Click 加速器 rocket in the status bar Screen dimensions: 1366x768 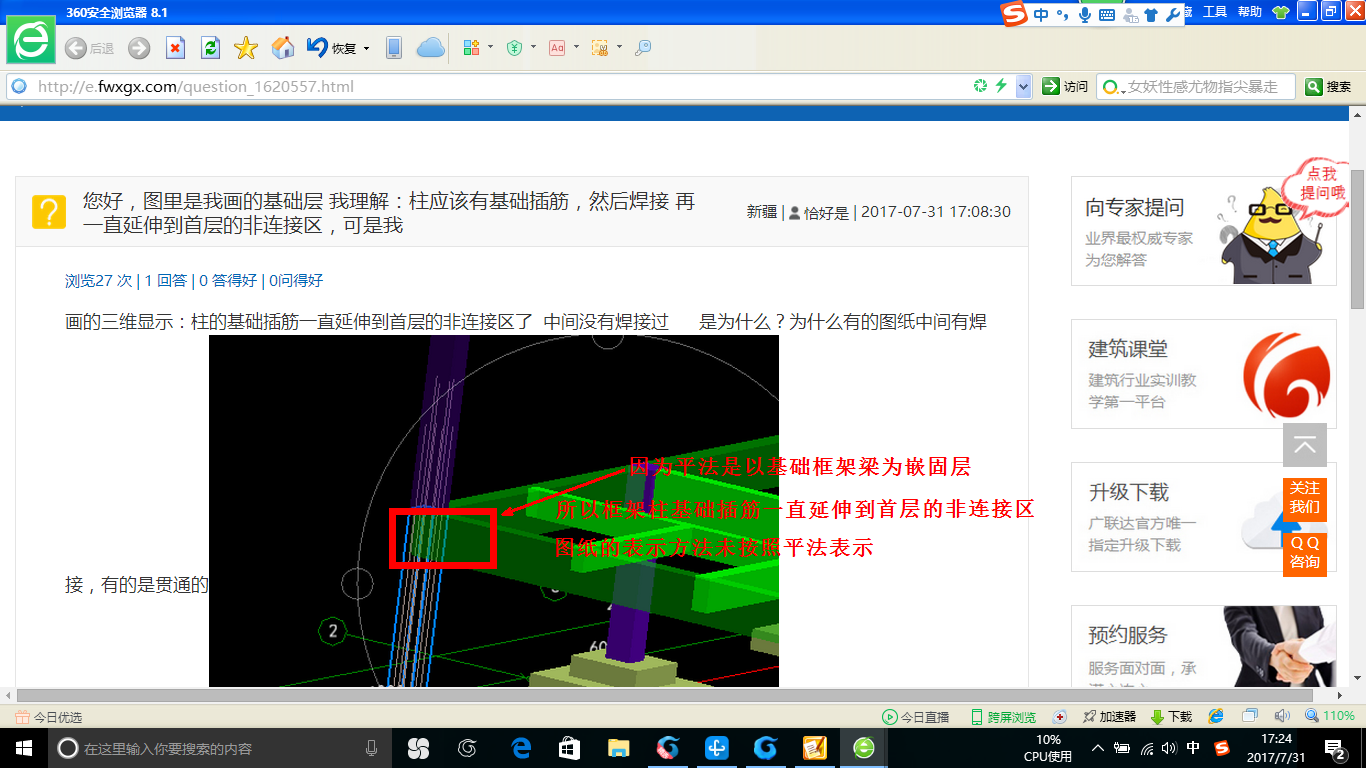click(x=1108, y=717)
